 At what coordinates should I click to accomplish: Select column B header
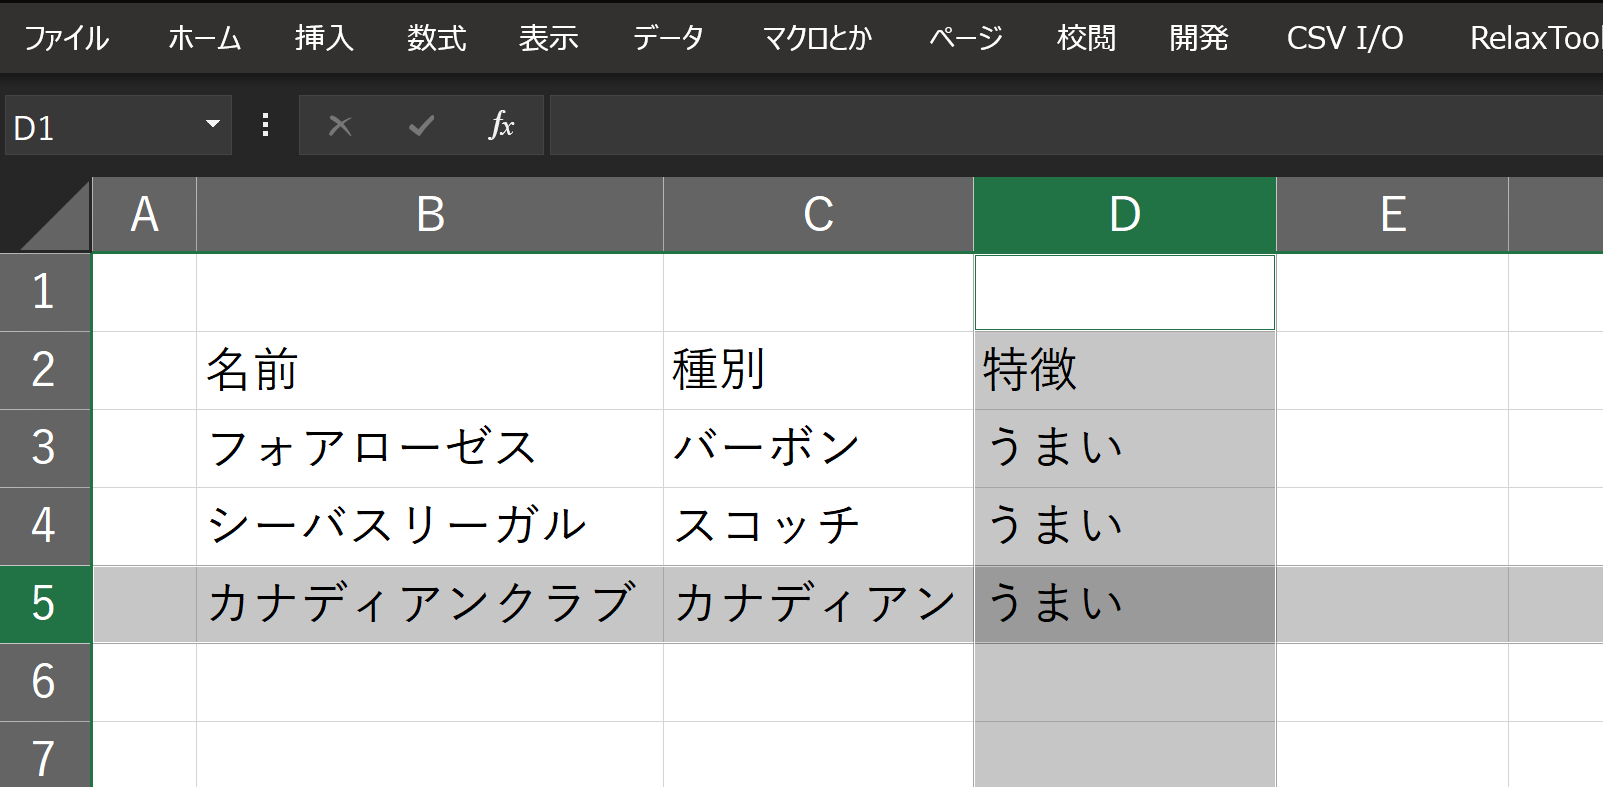(430, 214)
